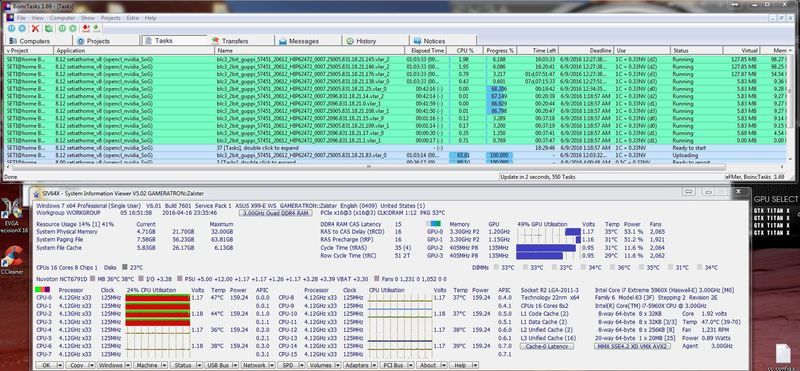The width and height of the screenshot is (800, 371).
Task: Expand the Adapters button dropdown arrow
Action: [373, 365]
